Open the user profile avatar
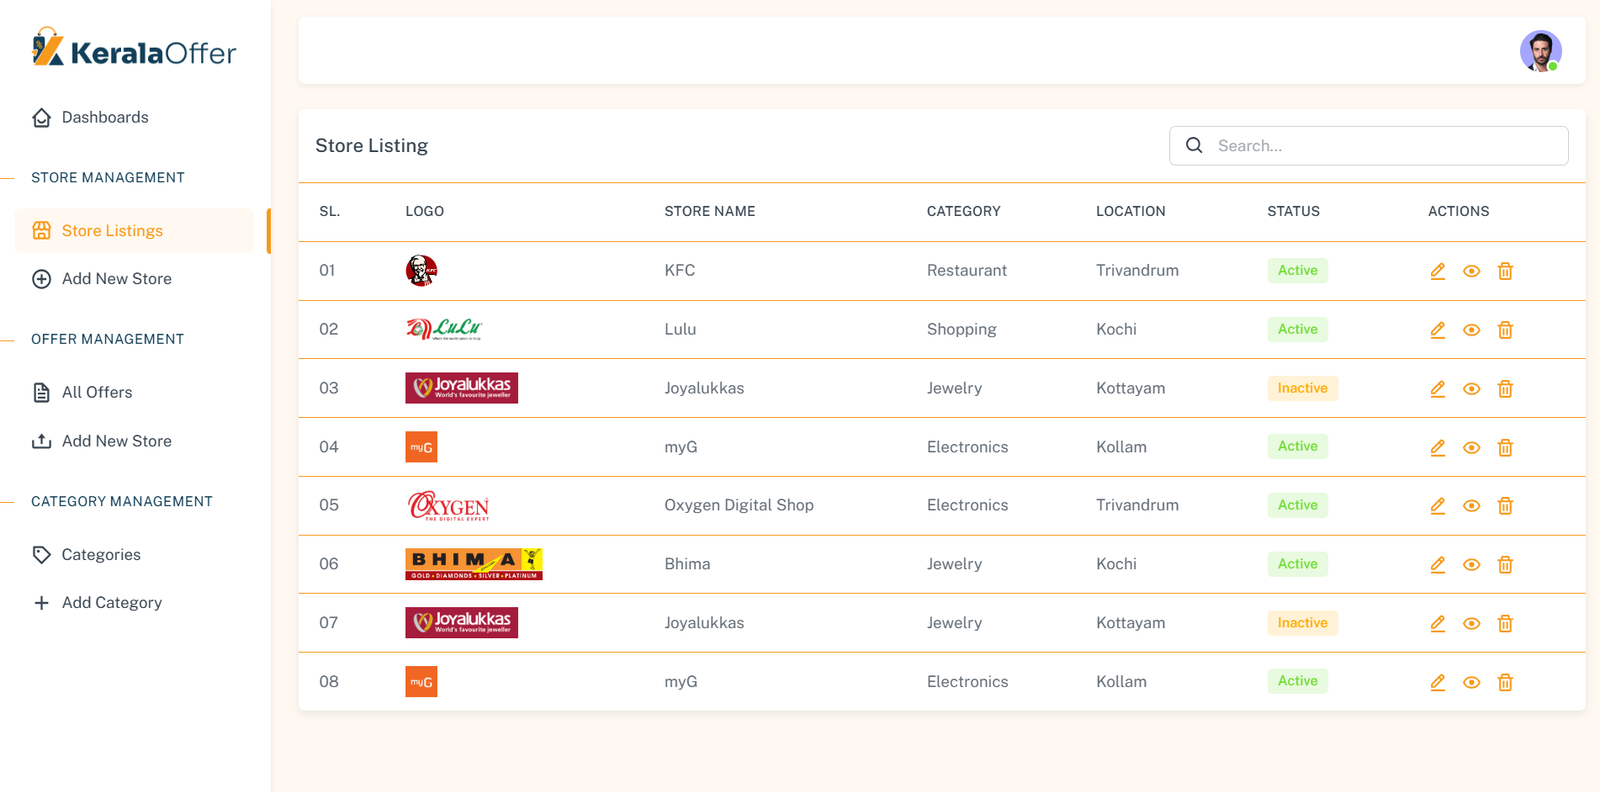The height and width of the screenshot is (792, 1600). 1540,51
